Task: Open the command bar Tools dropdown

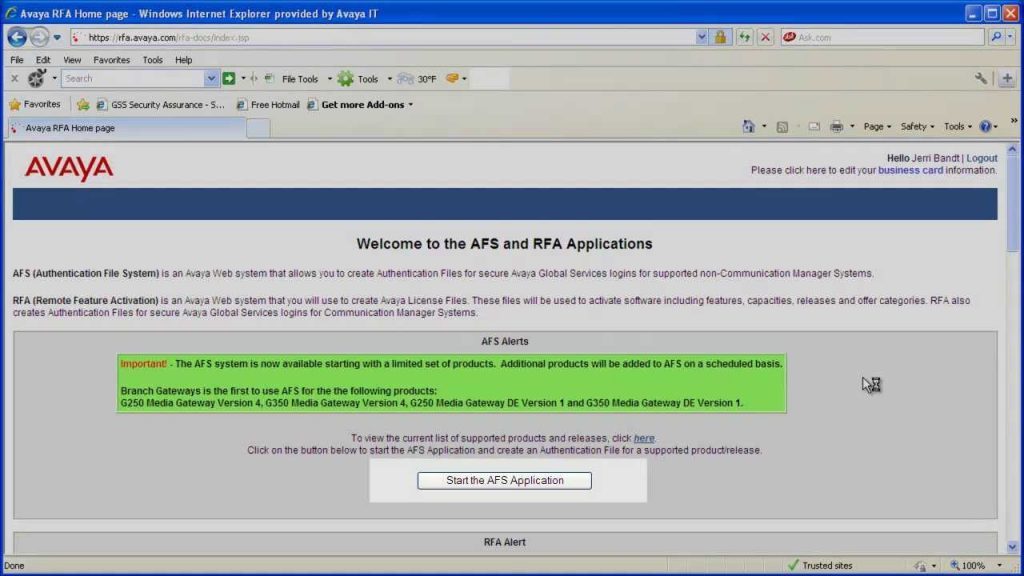Action: click(x=957, y=127)
